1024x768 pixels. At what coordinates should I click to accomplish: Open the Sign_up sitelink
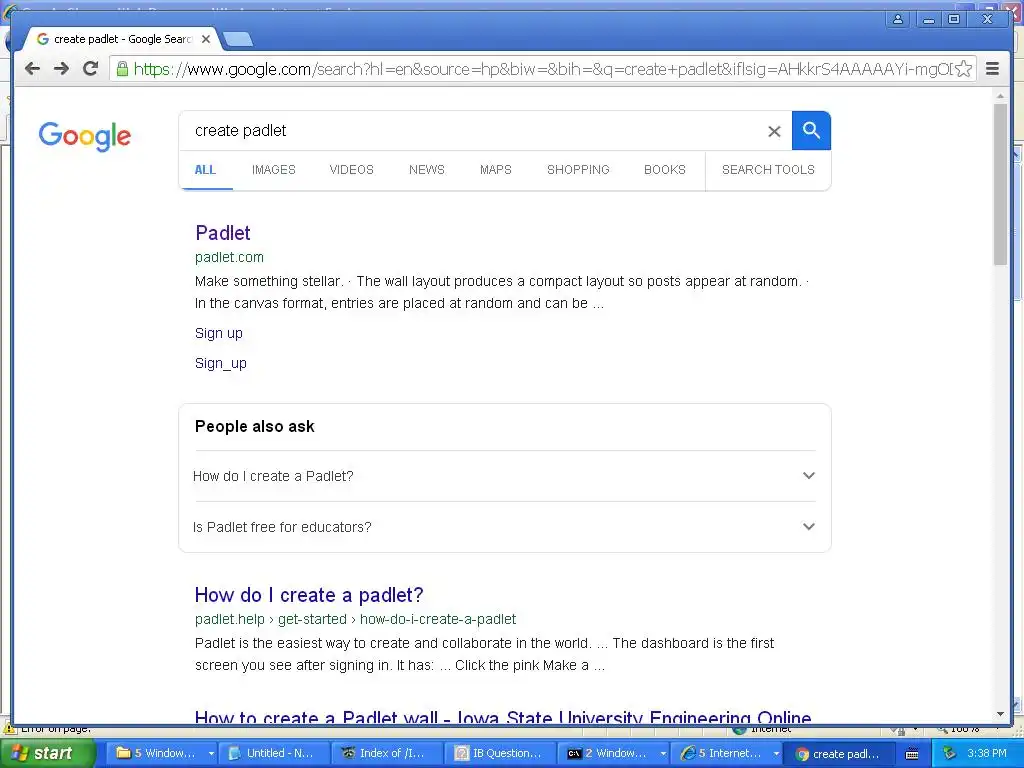click(x=221, y=363)
